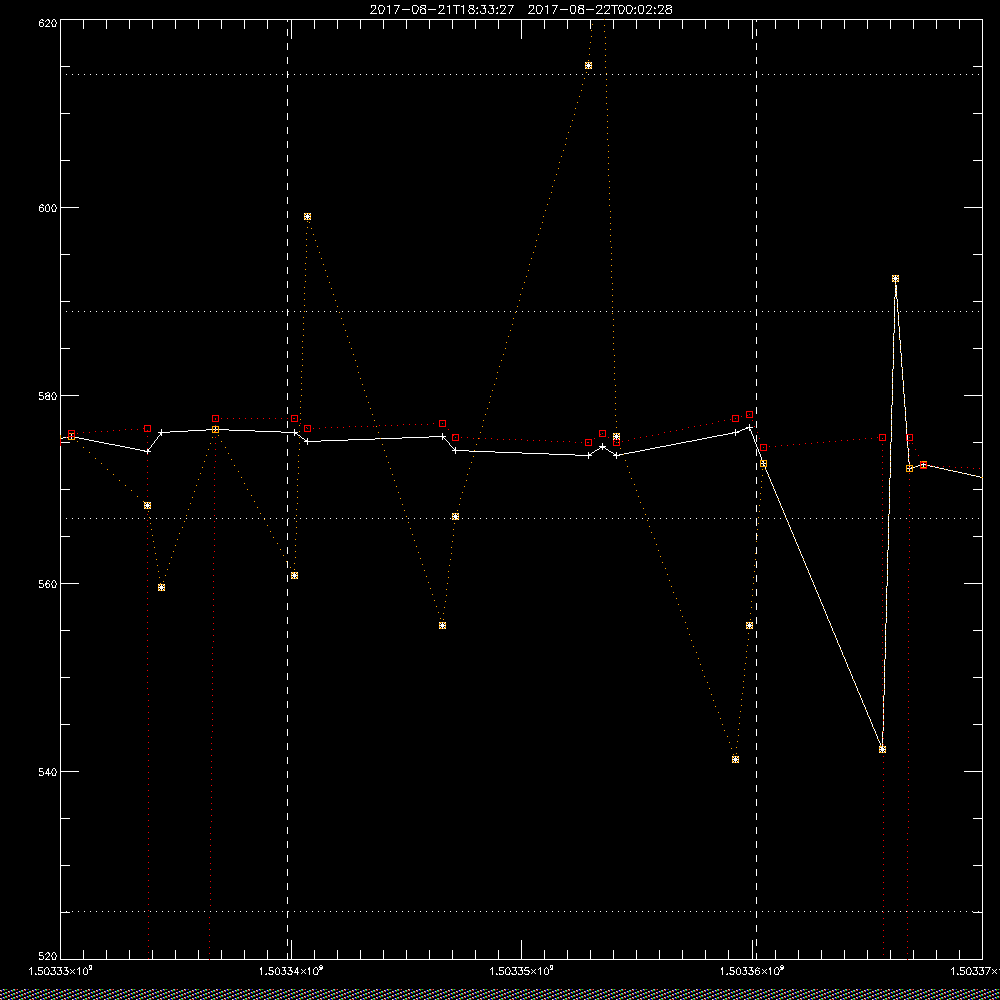Select the white curve trough point near 542
1000x1000 pixels.
point(883,749)
